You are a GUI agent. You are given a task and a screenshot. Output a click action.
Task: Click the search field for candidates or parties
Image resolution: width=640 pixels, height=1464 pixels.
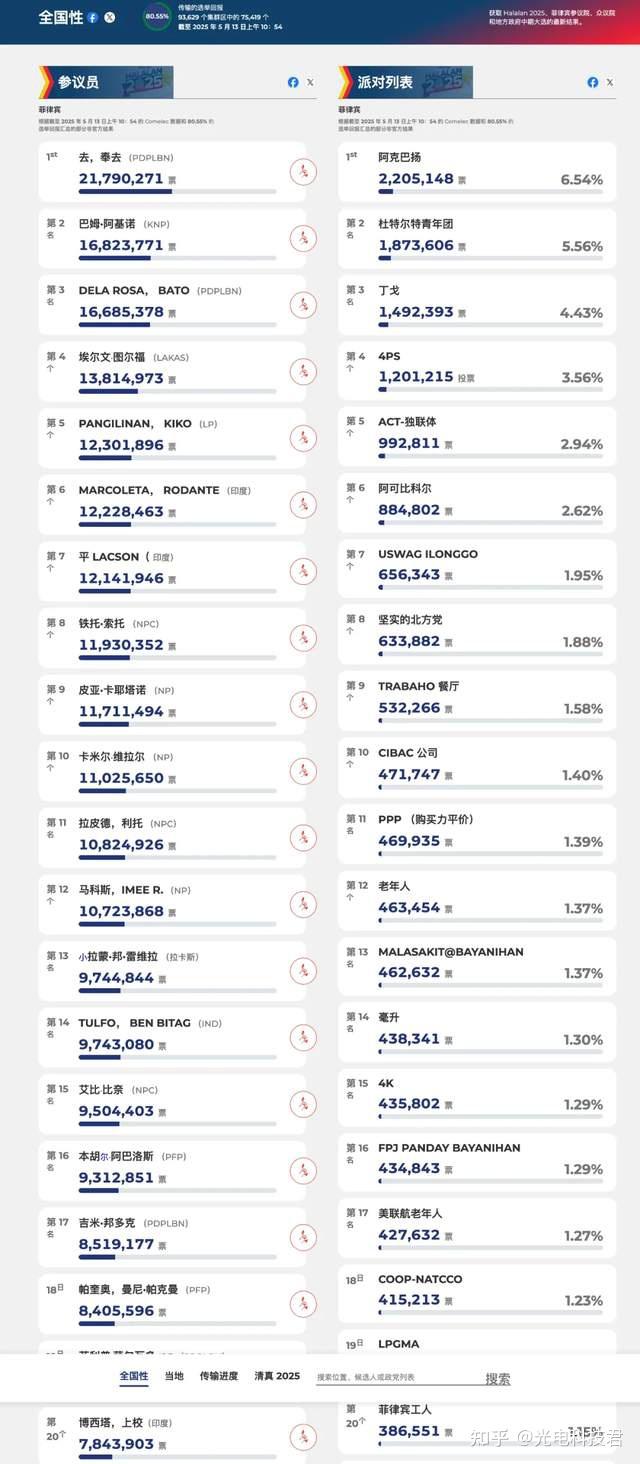(395, 1377)
